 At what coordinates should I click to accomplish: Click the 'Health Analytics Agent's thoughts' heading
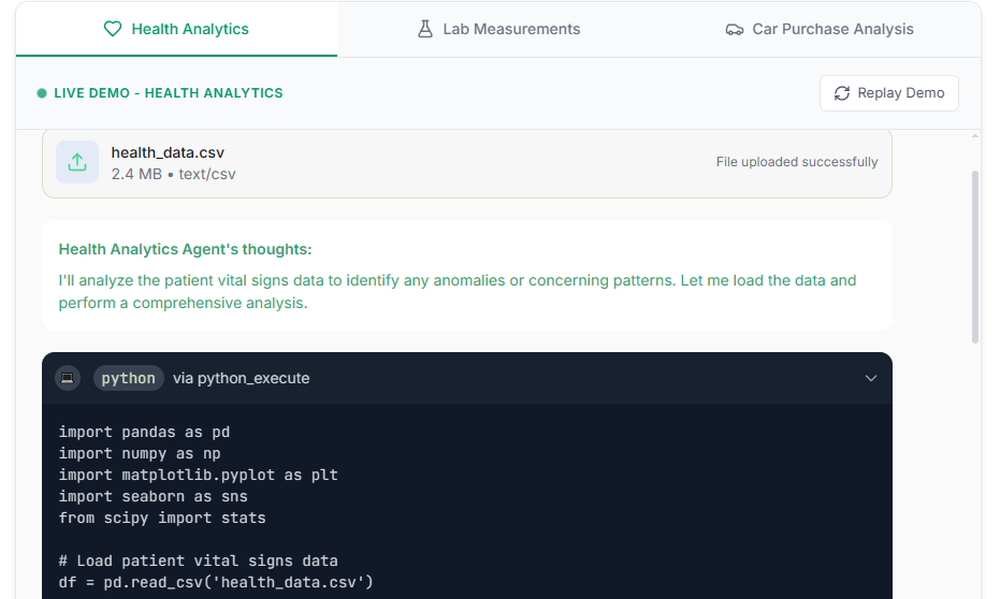(x=185, y=249)
